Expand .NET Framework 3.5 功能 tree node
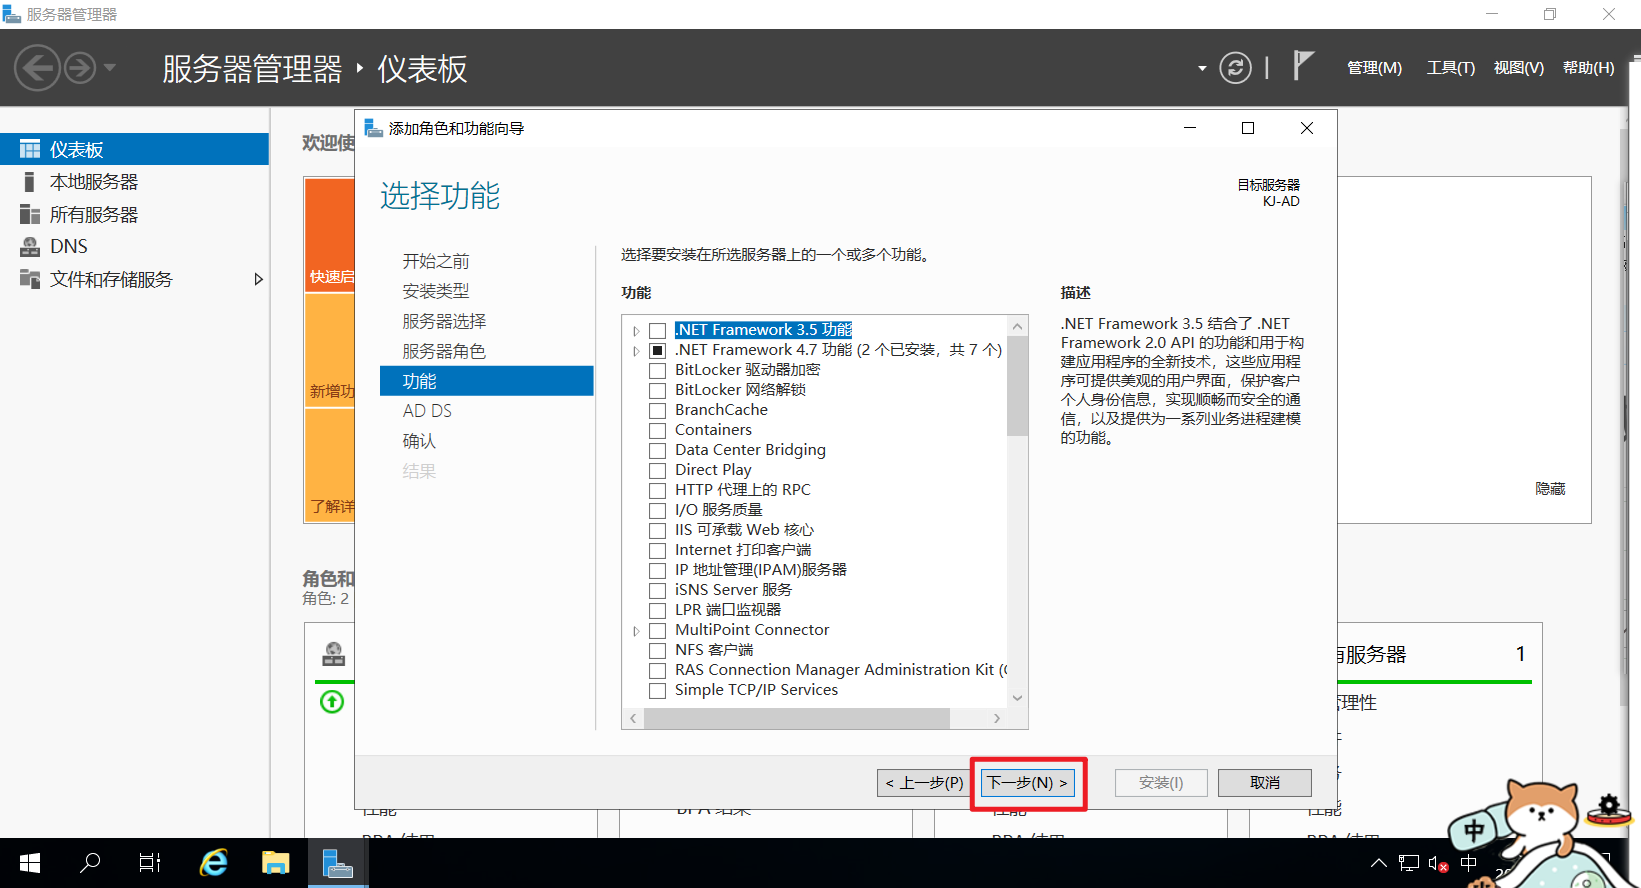Viewport: 1641px width, 888px height. point(636,331)
